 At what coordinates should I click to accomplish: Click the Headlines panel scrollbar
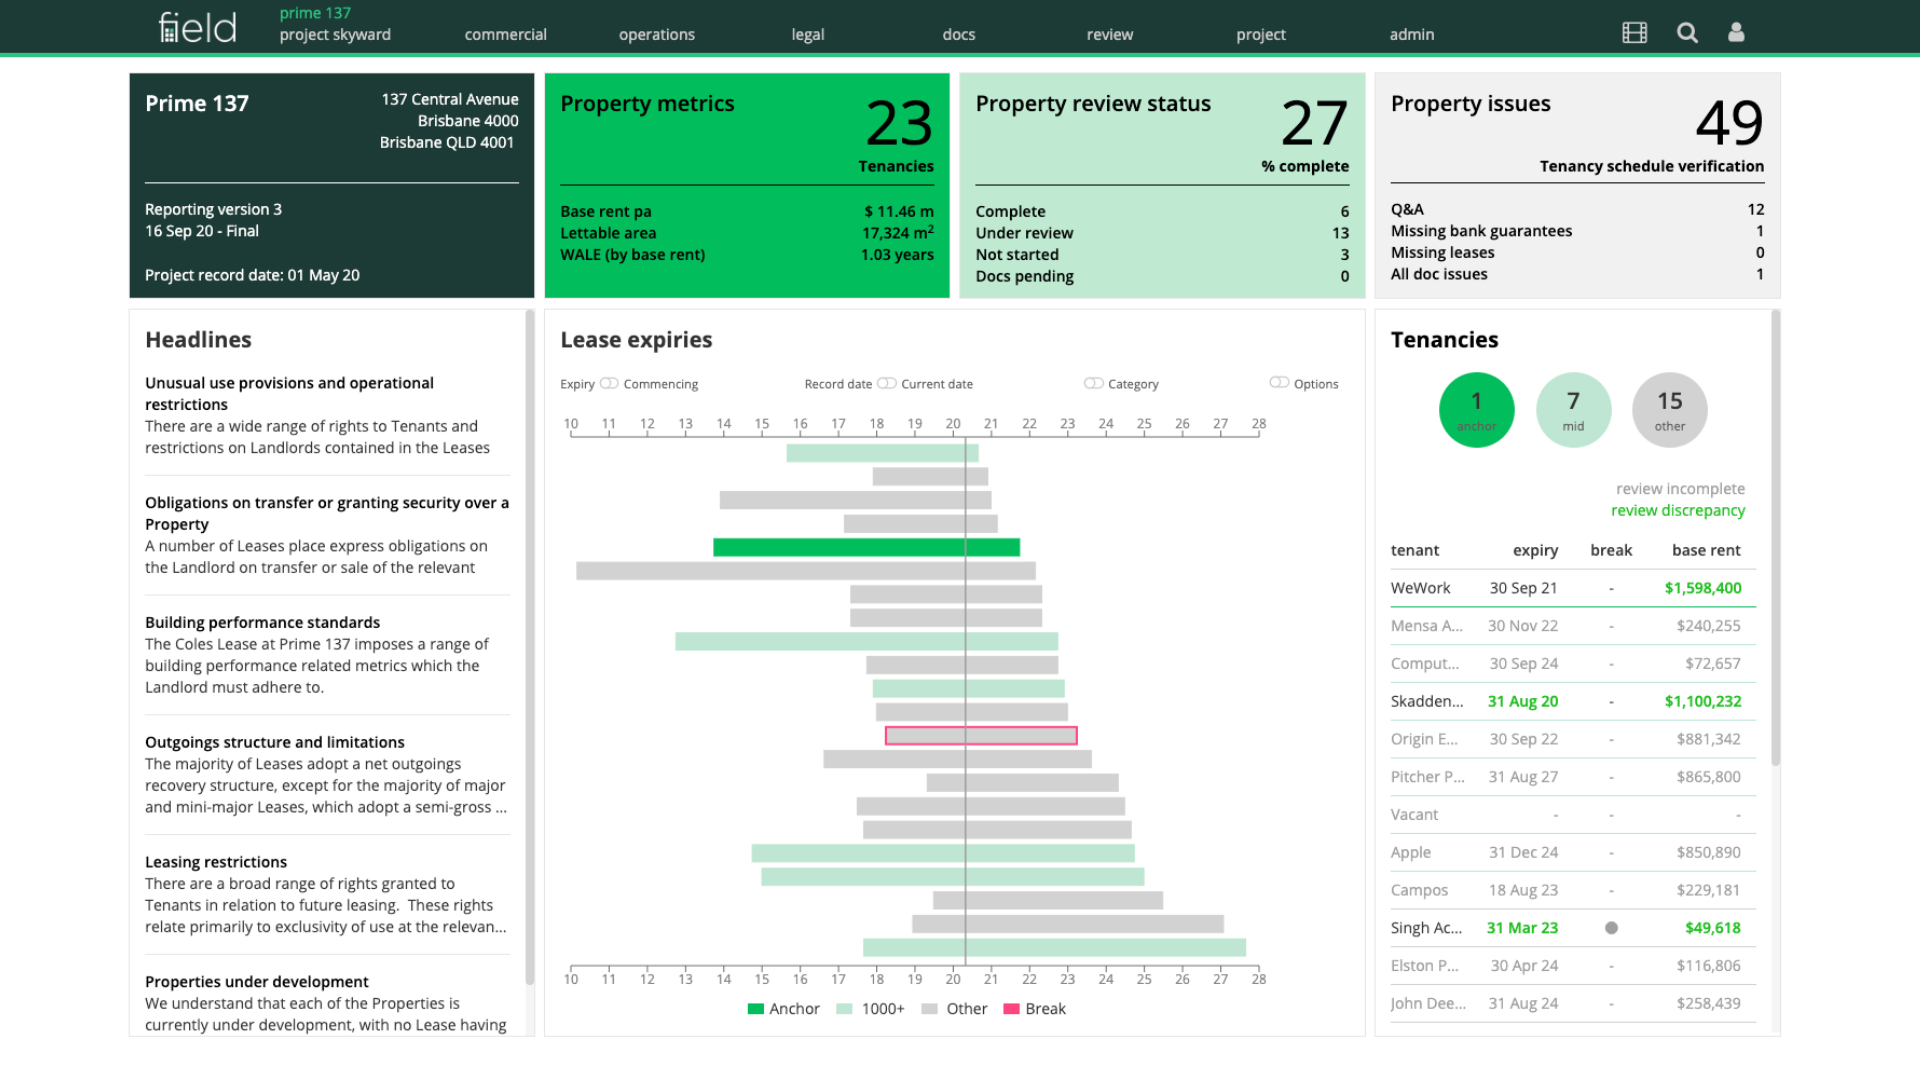click(x=529, y=647)
